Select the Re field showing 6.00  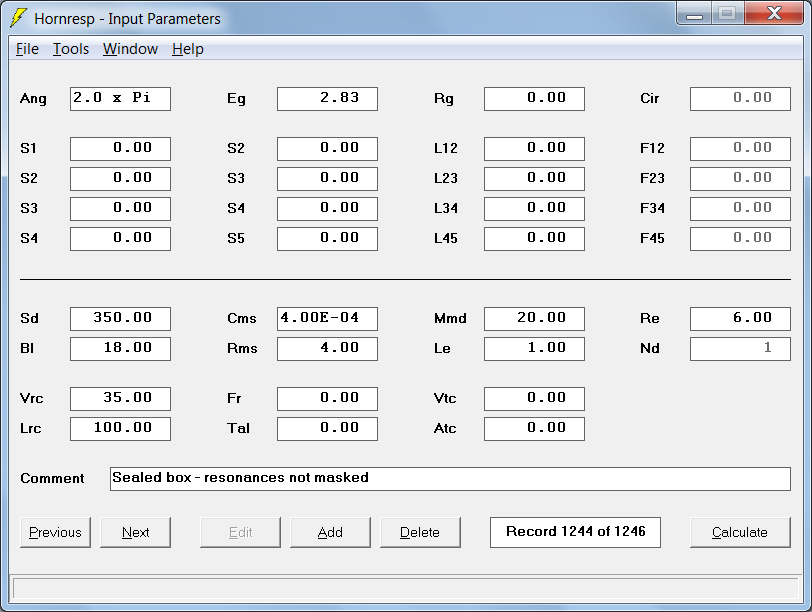click(740, 318)
